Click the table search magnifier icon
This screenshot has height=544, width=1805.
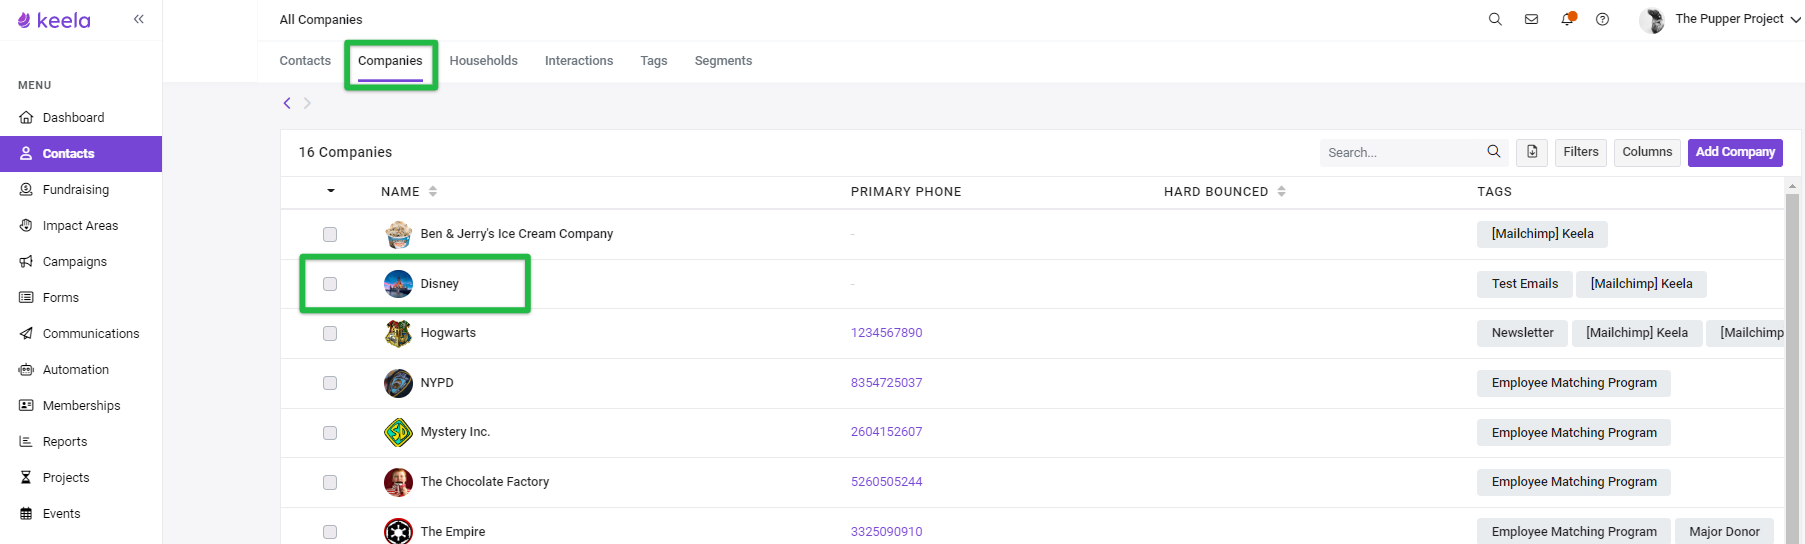1493,152
